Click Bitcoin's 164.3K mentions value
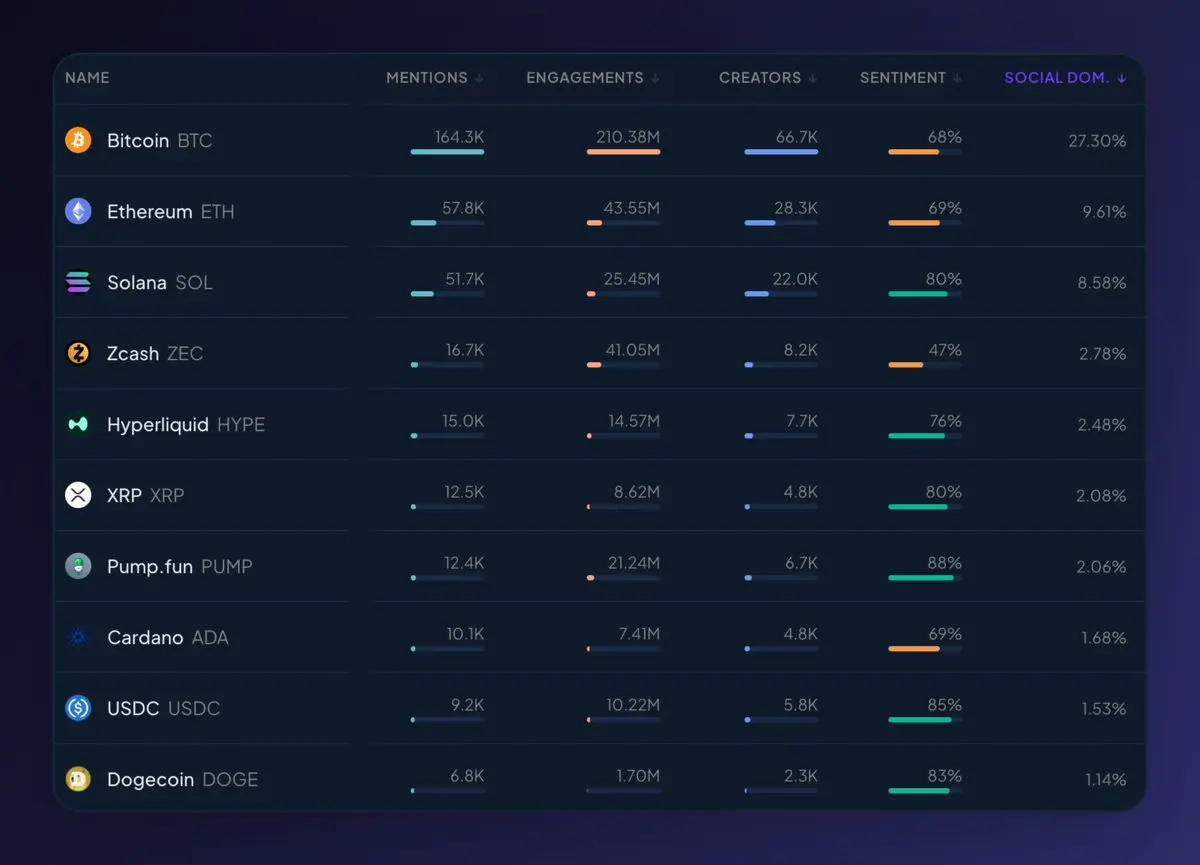 (459, 137)
